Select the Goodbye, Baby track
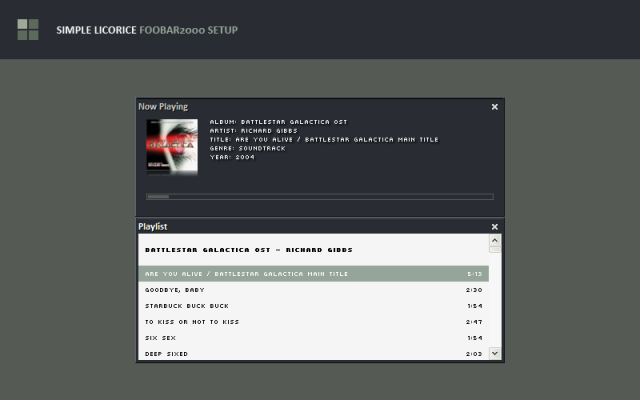This screenshot has width=640, height=400. point(313,290)
